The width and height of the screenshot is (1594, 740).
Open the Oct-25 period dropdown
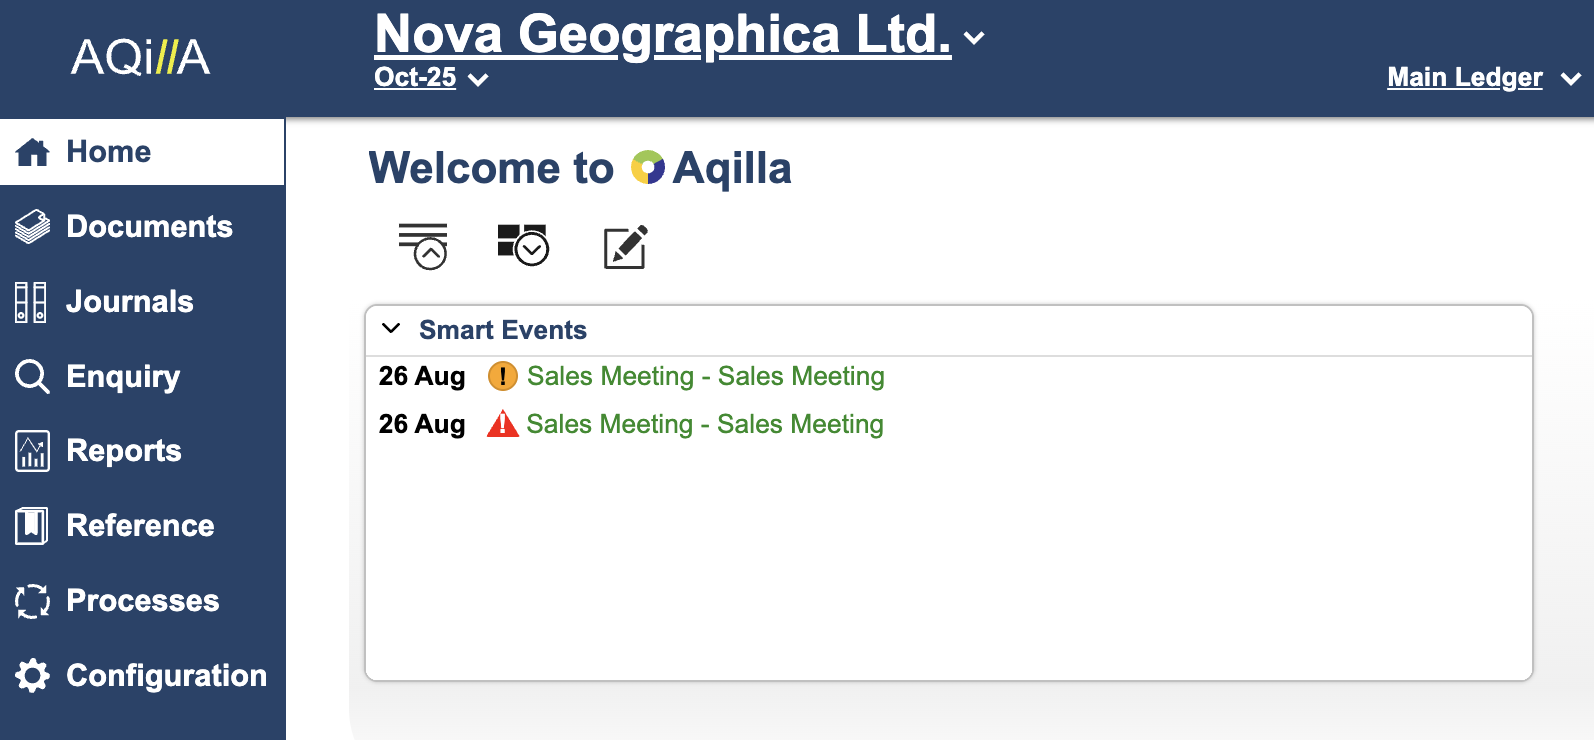[x=479, y=79]
